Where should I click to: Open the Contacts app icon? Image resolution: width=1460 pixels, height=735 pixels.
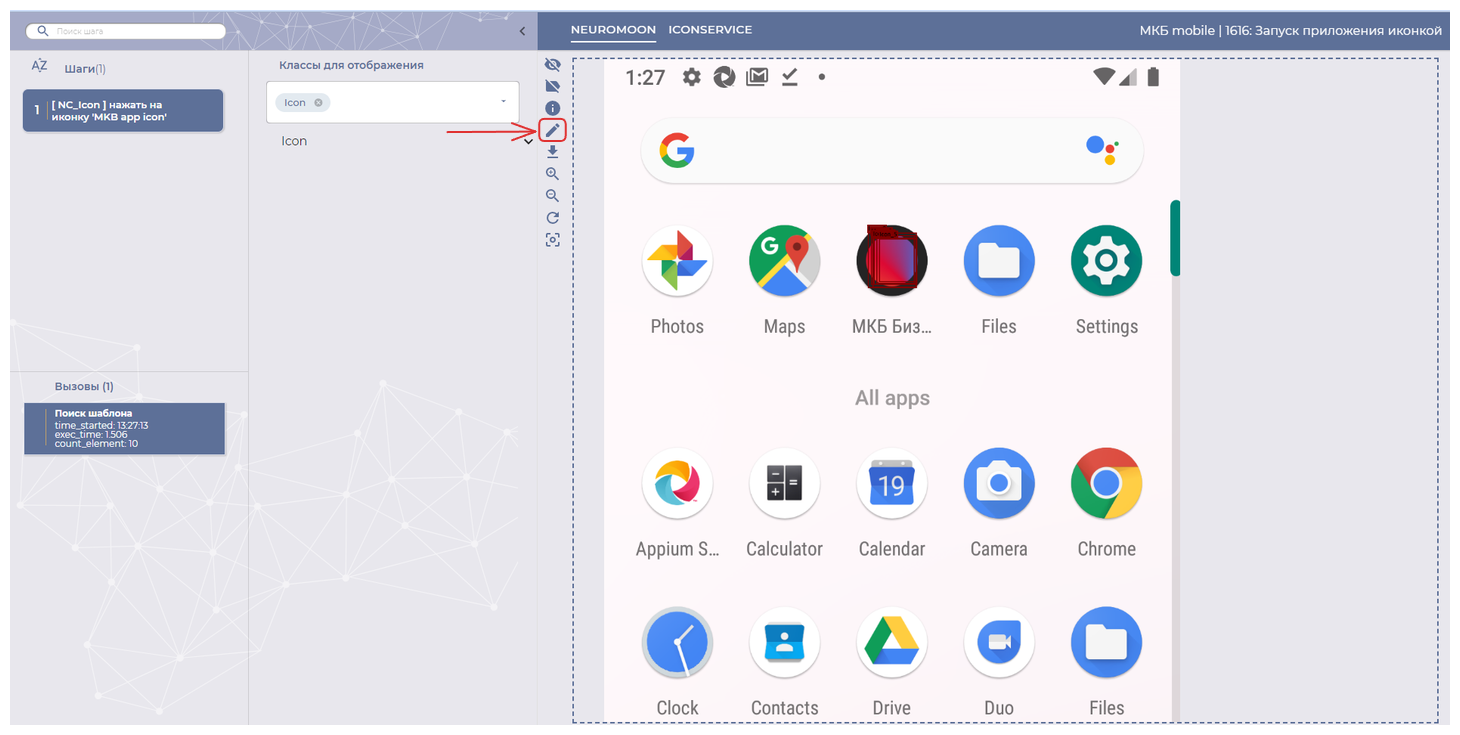(x=784, y=643)
